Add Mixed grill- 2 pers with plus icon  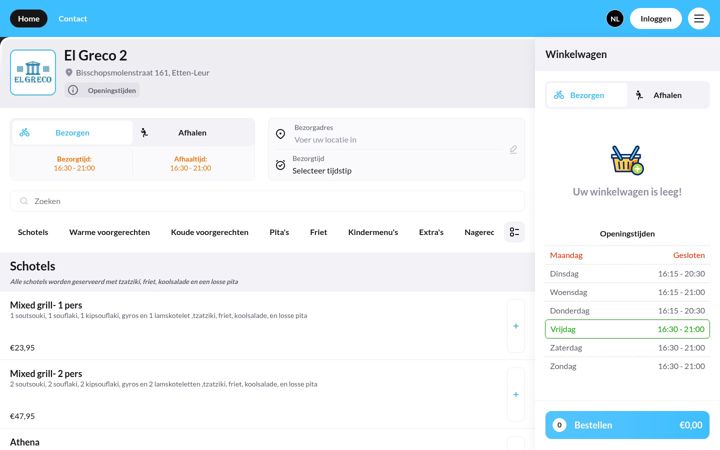[x=516, y=394]
